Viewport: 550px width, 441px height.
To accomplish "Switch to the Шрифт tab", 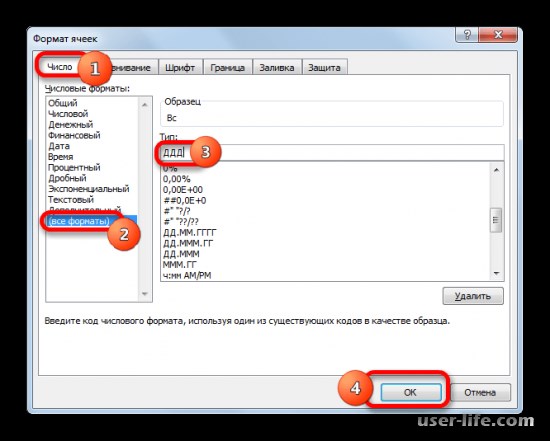I will [x=180, y=67].
